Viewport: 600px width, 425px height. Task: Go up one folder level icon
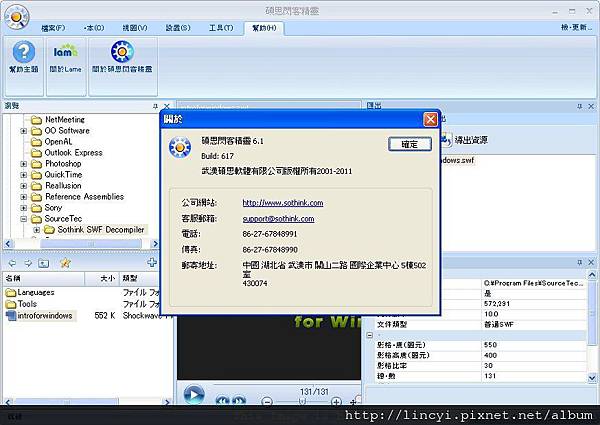[44, 263]
